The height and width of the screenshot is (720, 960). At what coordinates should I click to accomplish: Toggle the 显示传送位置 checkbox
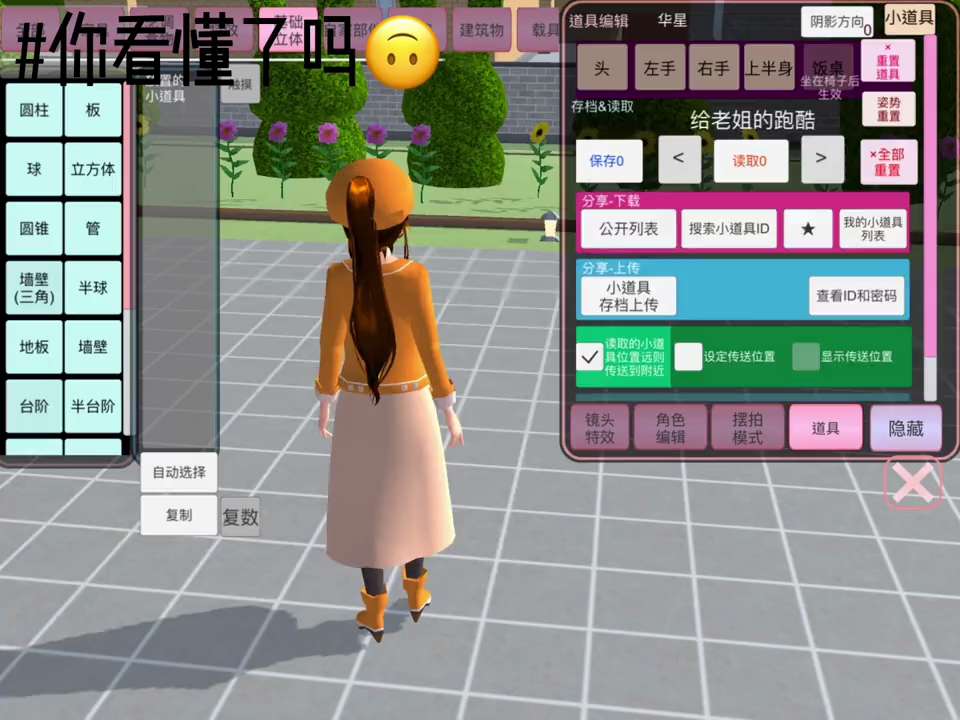pos(806,357)
